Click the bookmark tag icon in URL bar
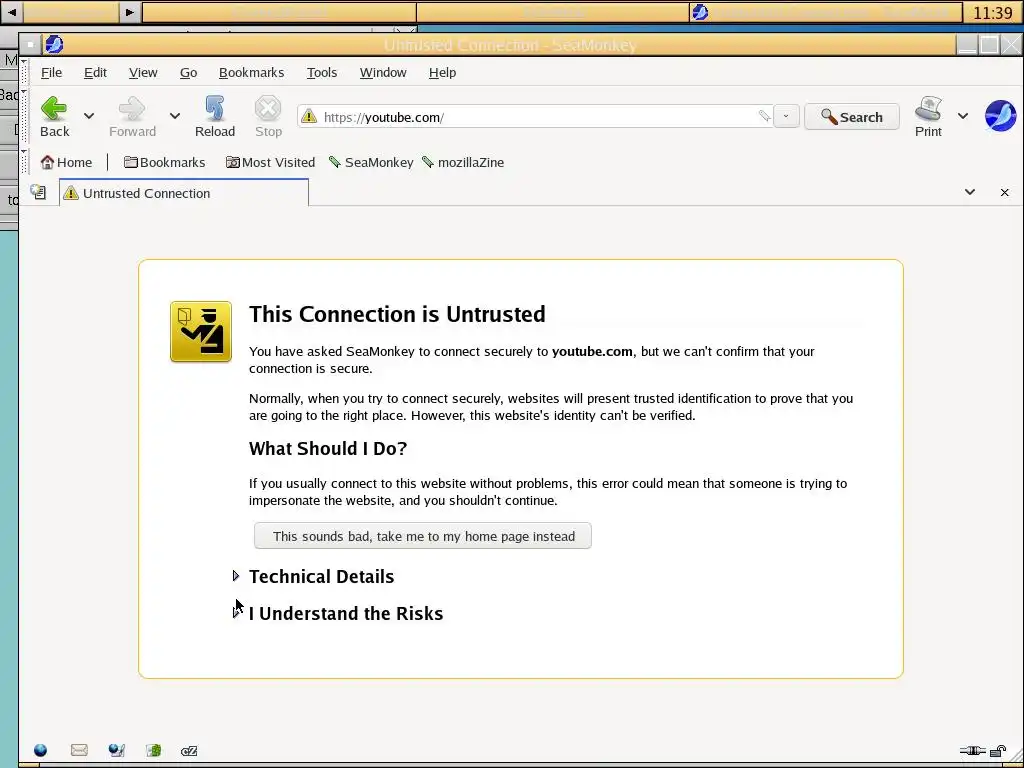Image resolution: width=1024 pixels, height=768 pixels. pyautogui.click(x=764, y=116)
